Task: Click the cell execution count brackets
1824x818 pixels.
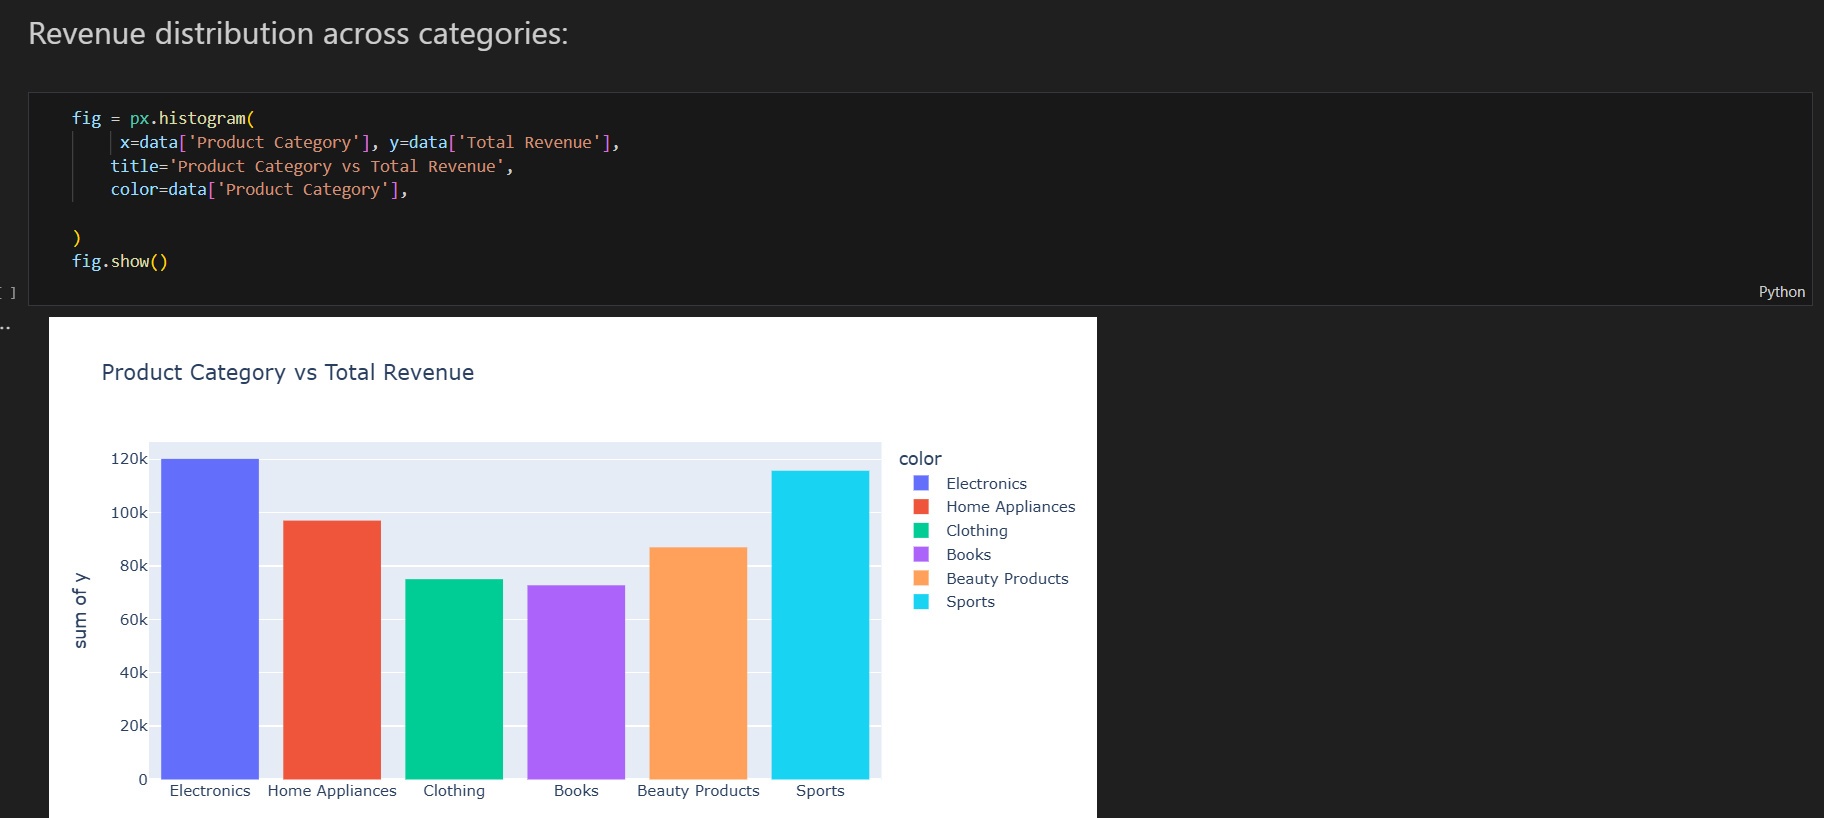Action: point(9,293)
